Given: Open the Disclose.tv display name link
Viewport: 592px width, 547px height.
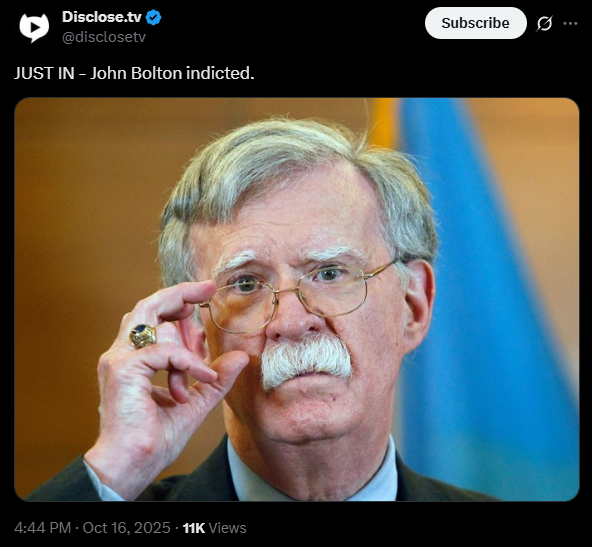Looking at the screenshot, I should click(102, 17).
